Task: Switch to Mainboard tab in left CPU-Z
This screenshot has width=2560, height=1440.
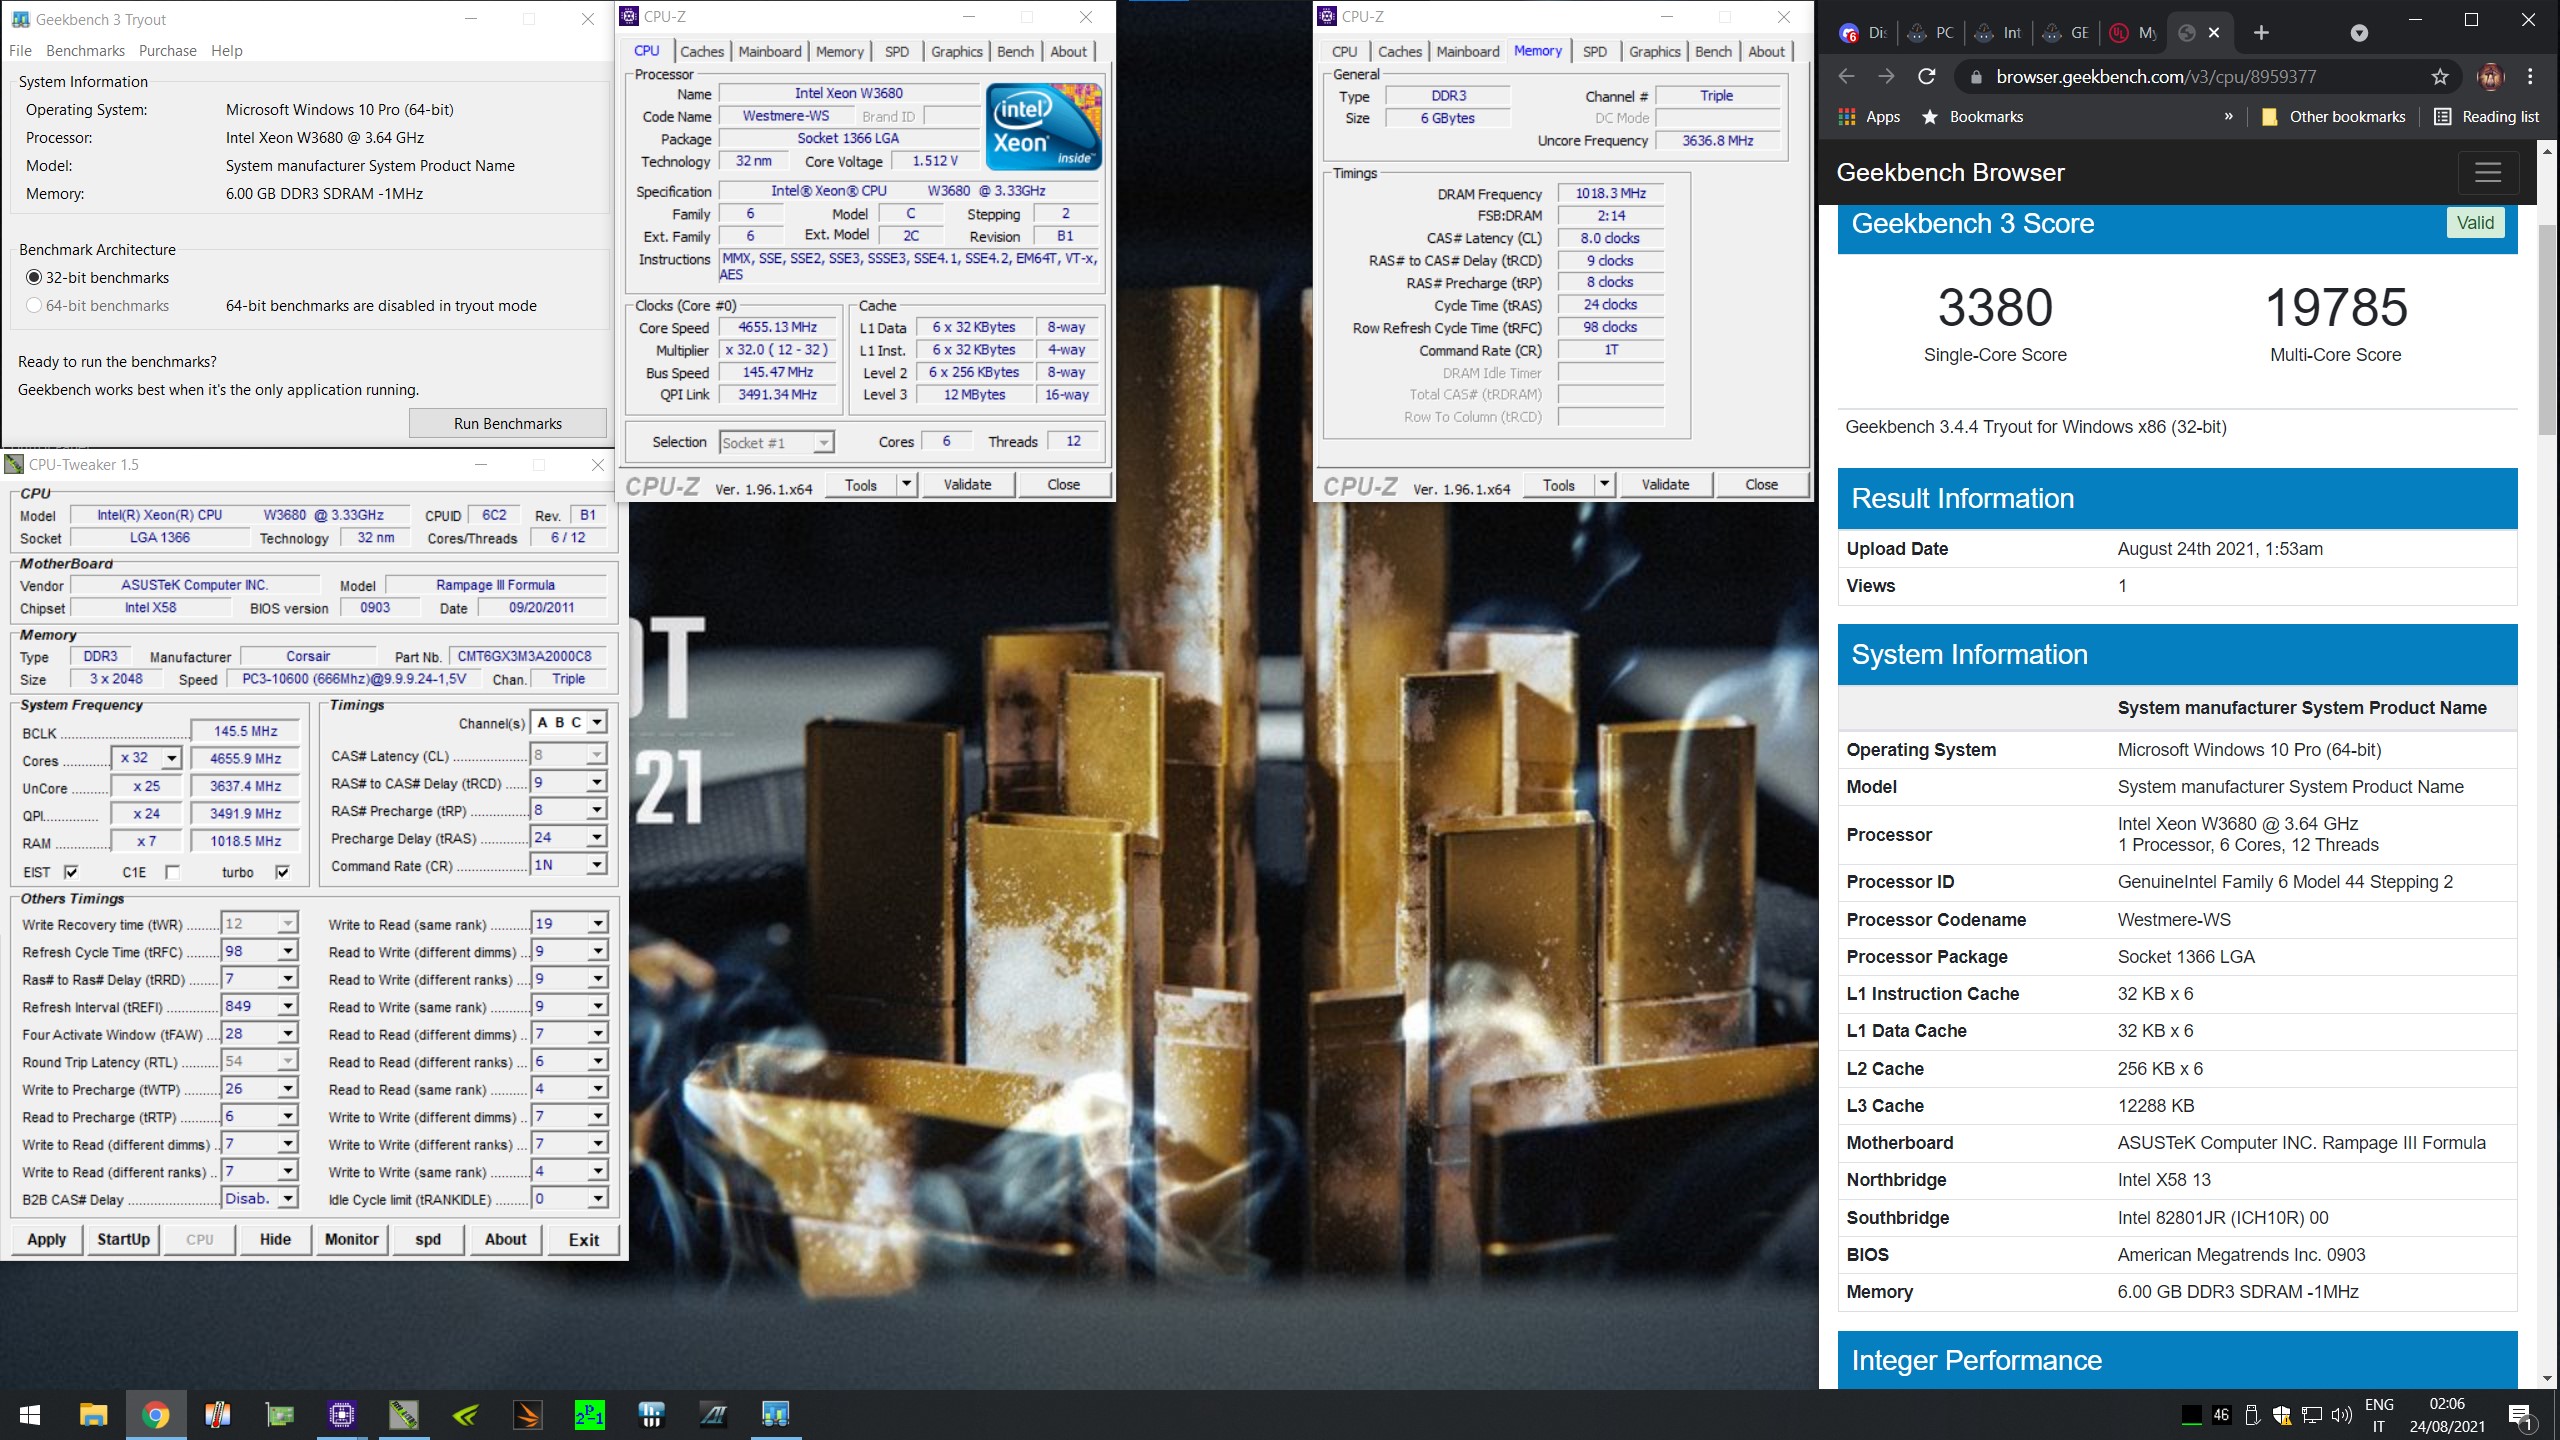Action: coord(770,52)
